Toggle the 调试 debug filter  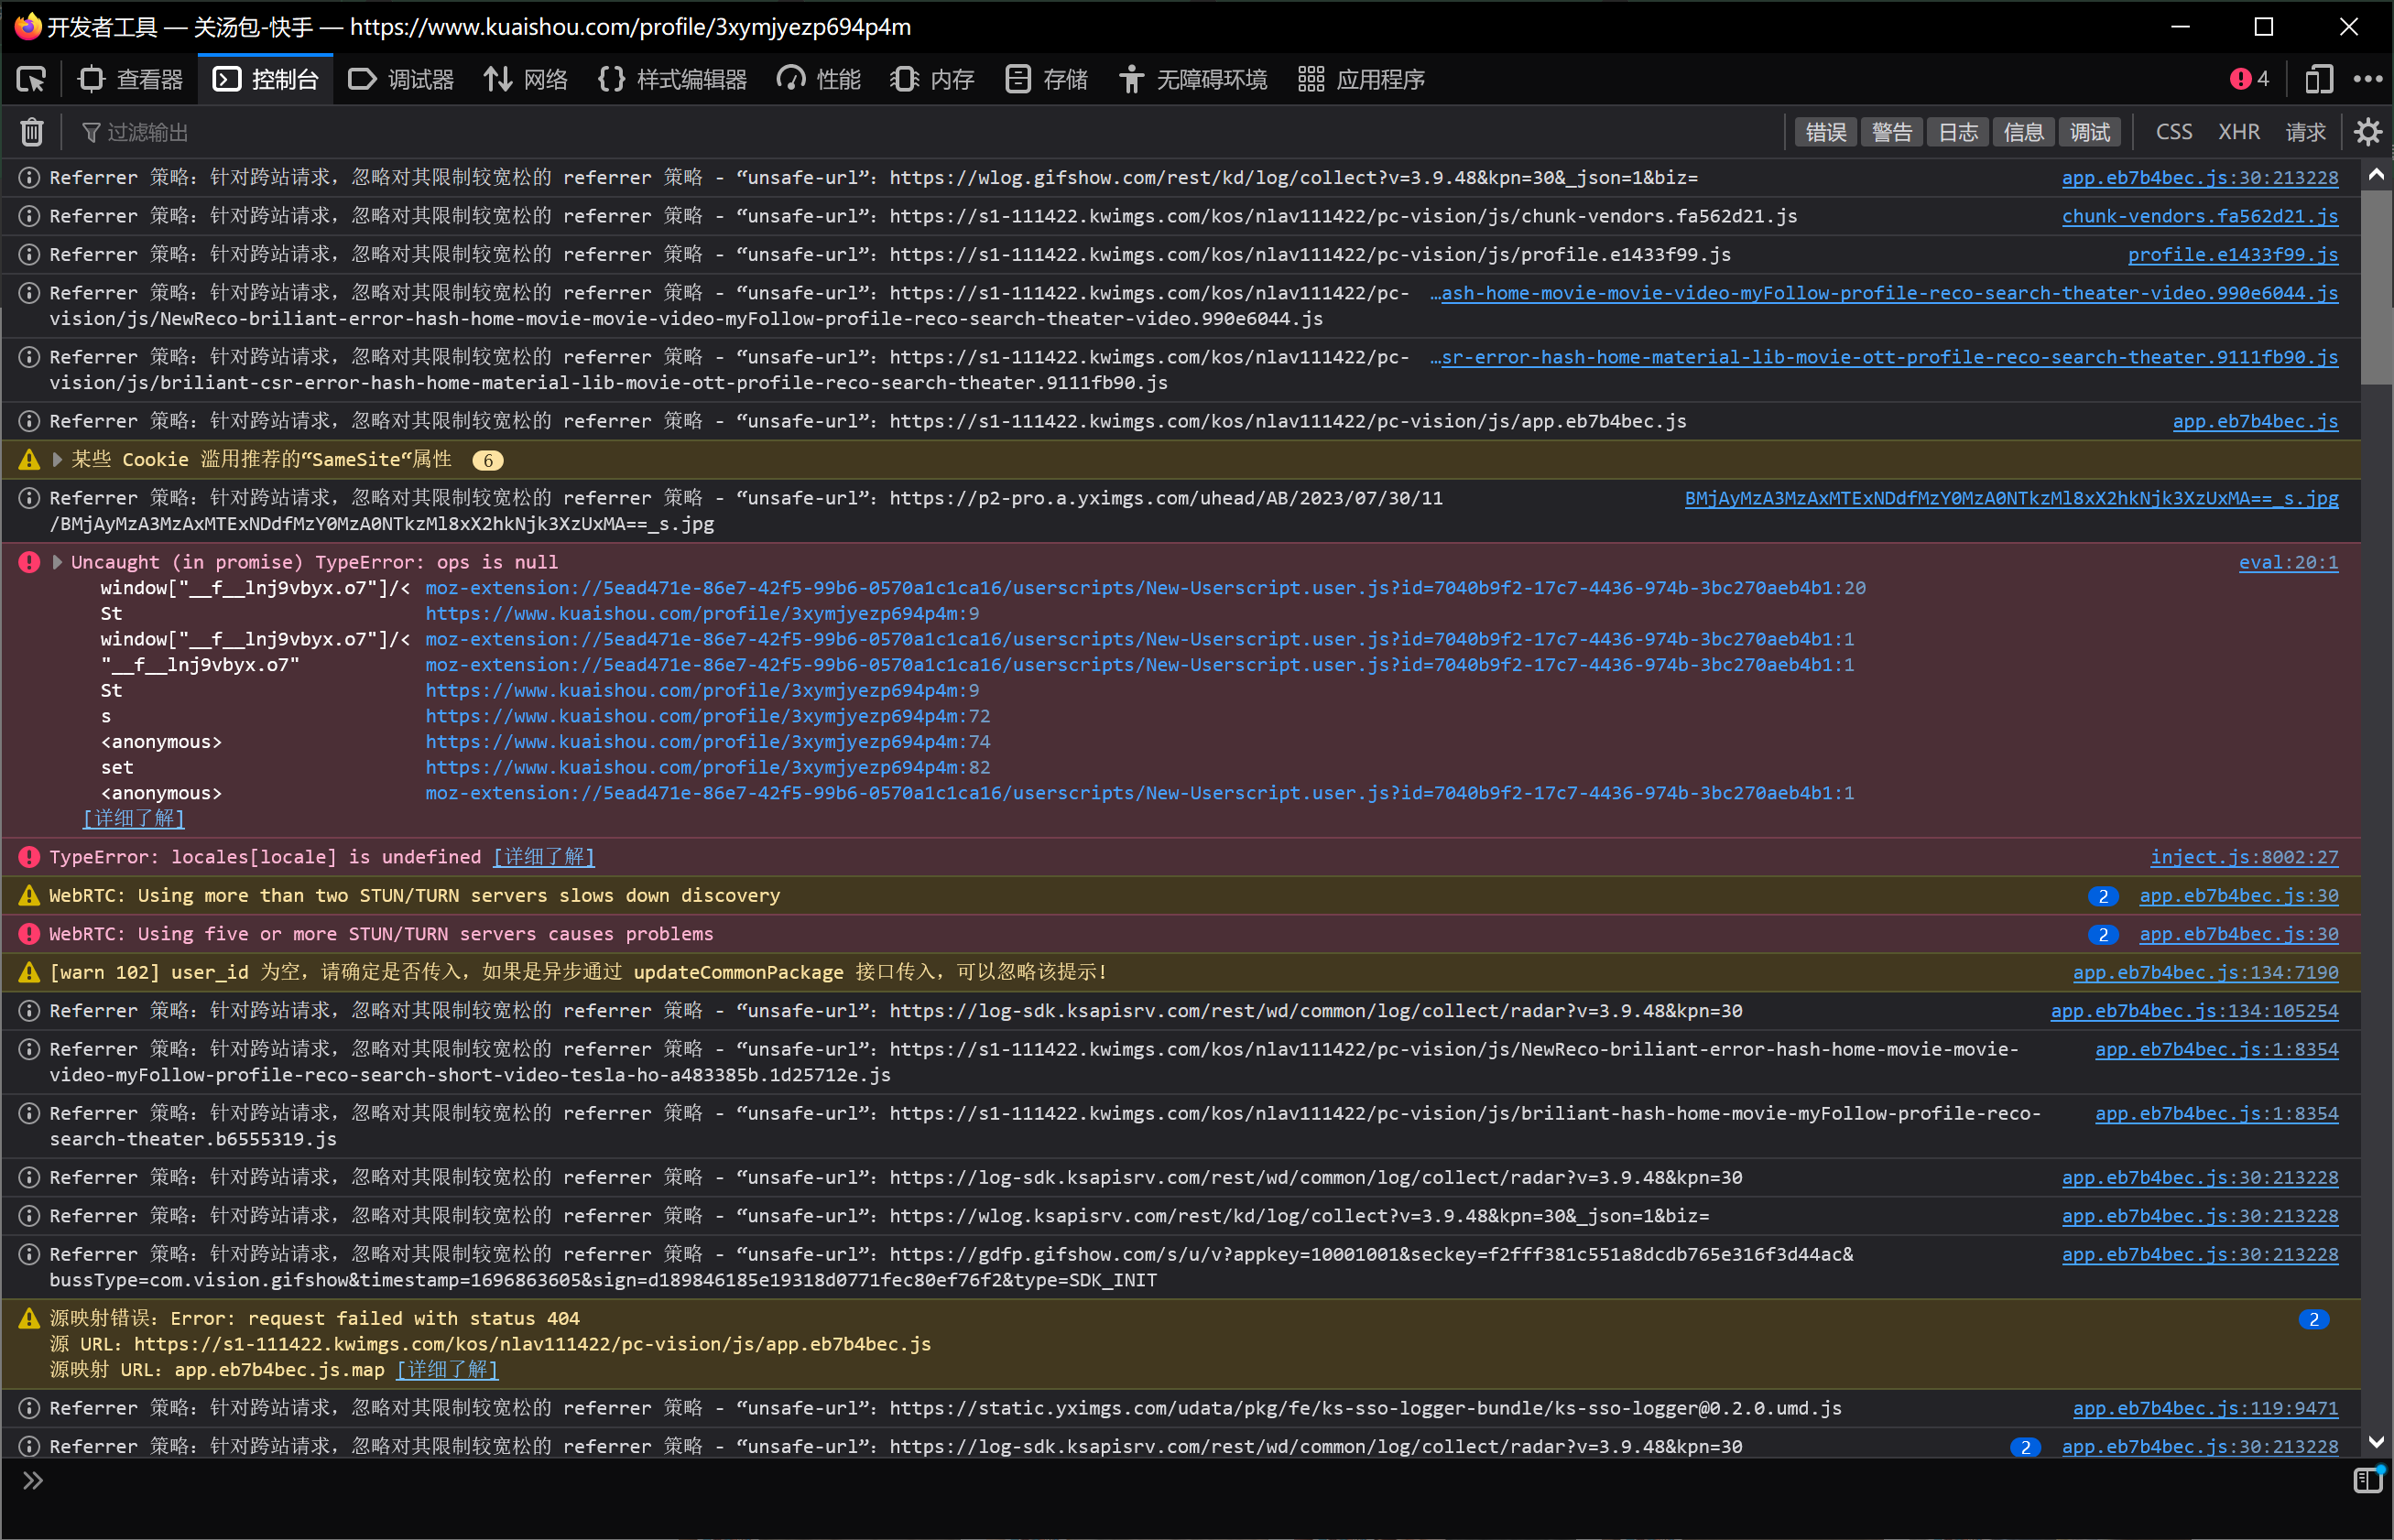2090,132
